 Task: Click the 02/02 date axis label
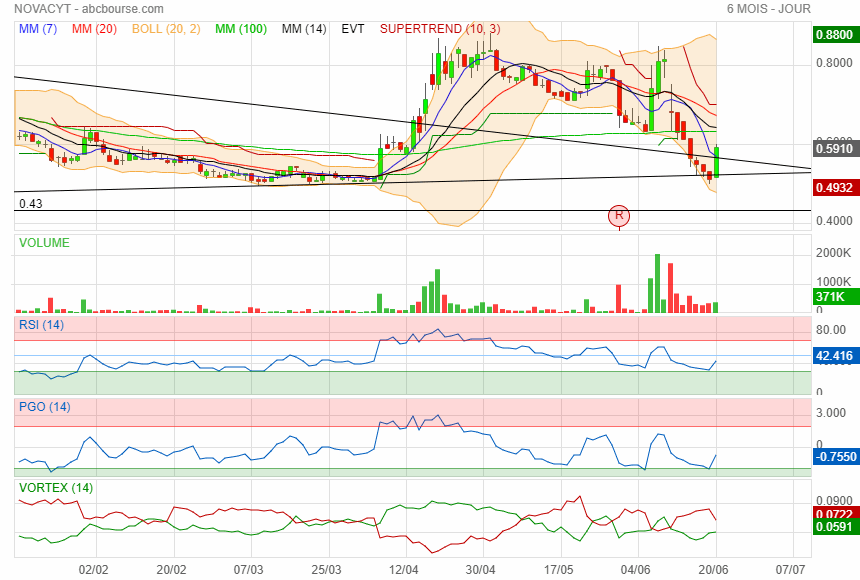click(93, 570)
